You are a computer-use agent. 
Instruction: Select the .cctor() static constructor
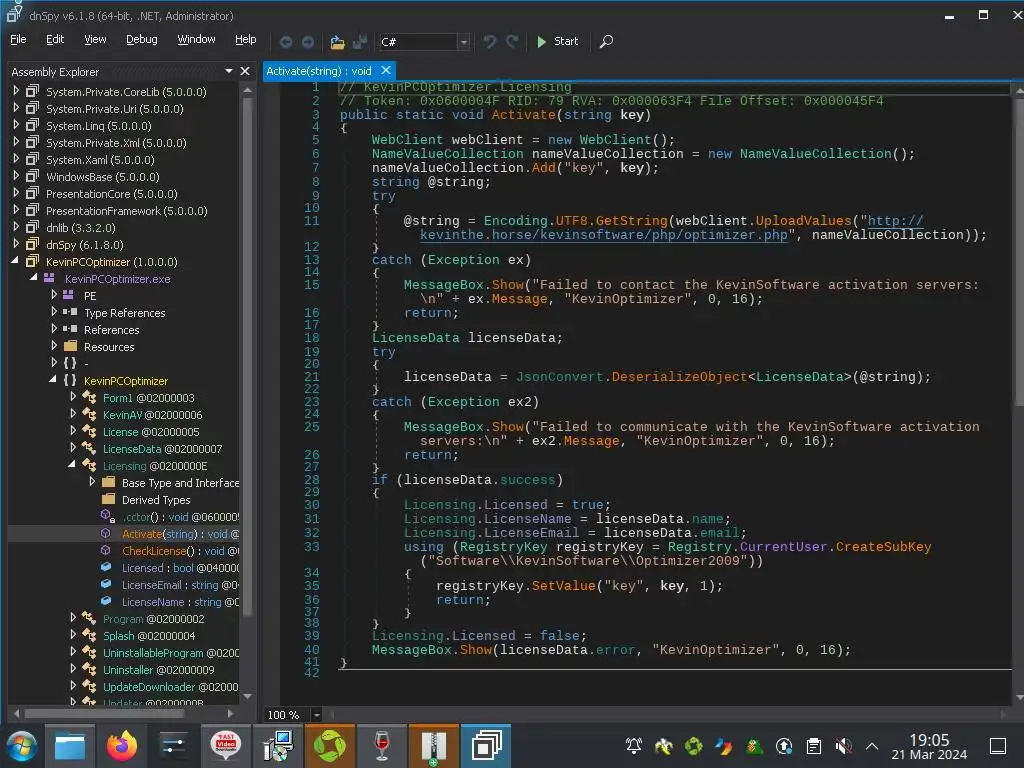point(180,517)
